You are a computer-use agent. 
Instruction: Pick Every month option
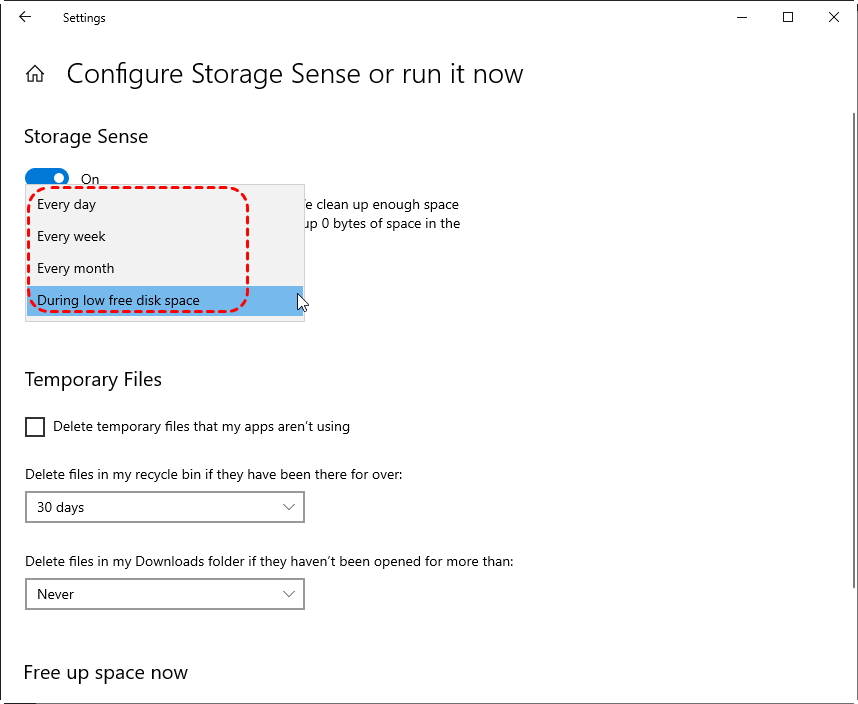(x=76, y=268)
